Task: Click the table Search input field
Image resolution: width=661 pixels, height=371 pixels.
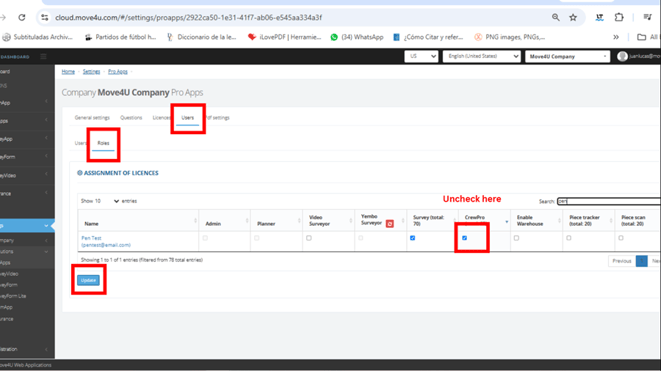Action: (x=609, y=201)
